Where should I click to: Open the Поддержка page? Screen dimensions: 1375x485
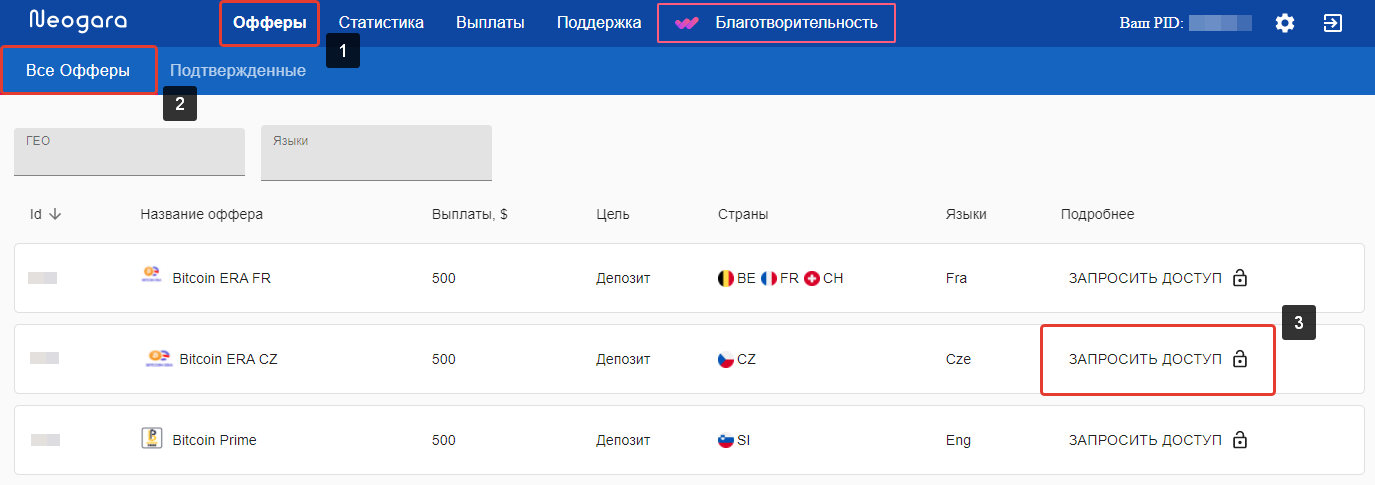pyautogui.click(x=599, y=23)
